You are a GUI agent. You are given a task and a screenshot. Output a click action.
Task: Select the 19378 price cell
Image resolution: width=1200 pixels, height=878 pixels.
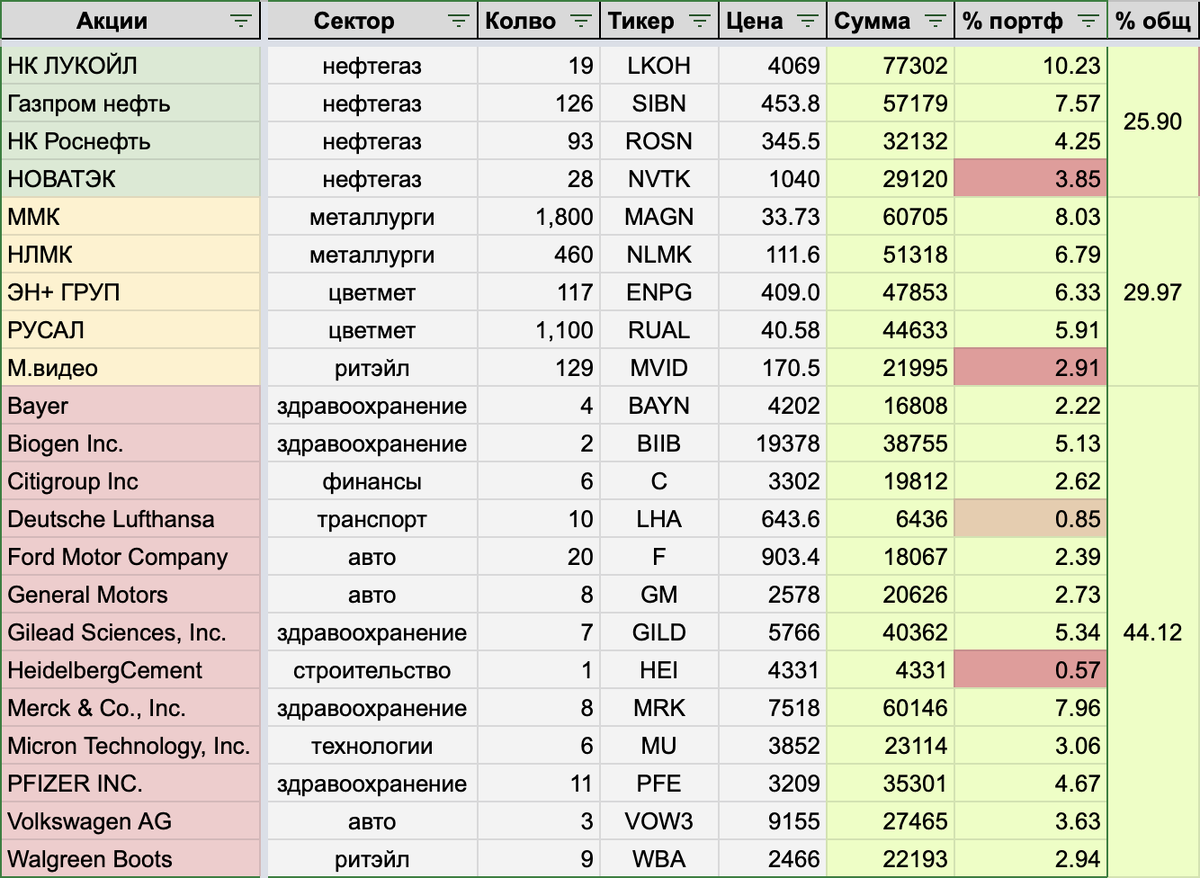773,444
